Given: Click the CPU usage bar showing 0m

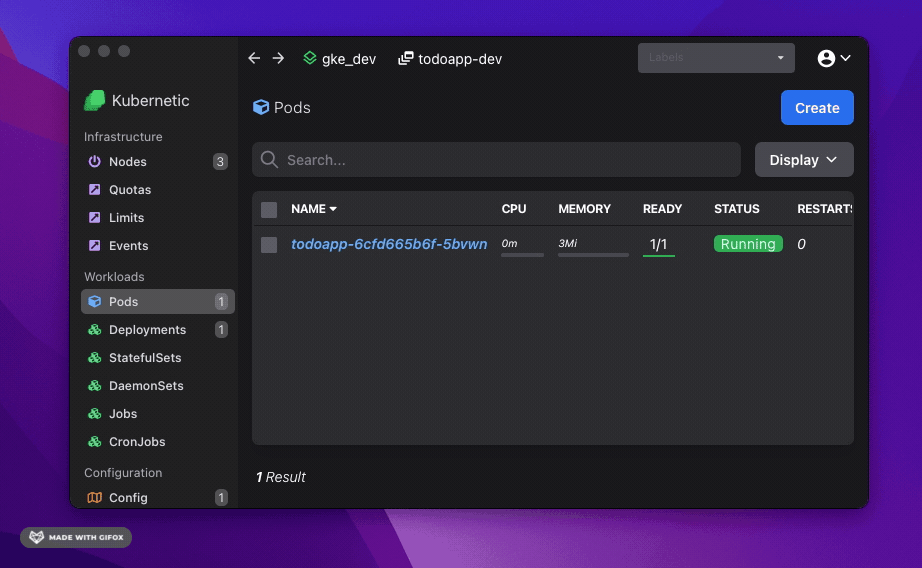Looking at the screenshot, I should coord(522,255).
